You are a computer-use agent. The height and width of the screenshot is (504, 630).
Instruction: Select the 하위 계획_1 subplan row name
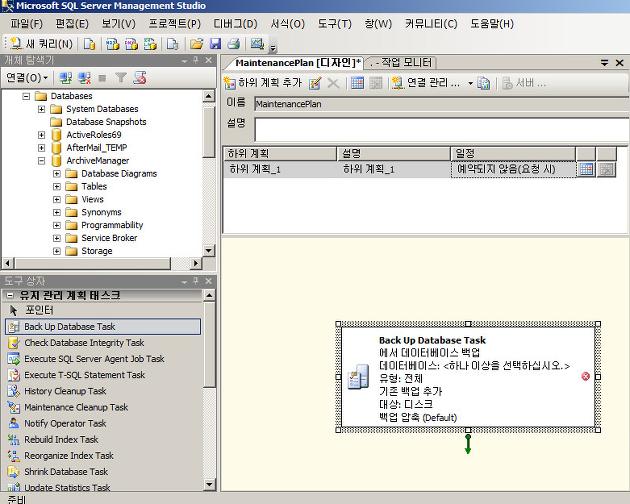coord(255,169)
